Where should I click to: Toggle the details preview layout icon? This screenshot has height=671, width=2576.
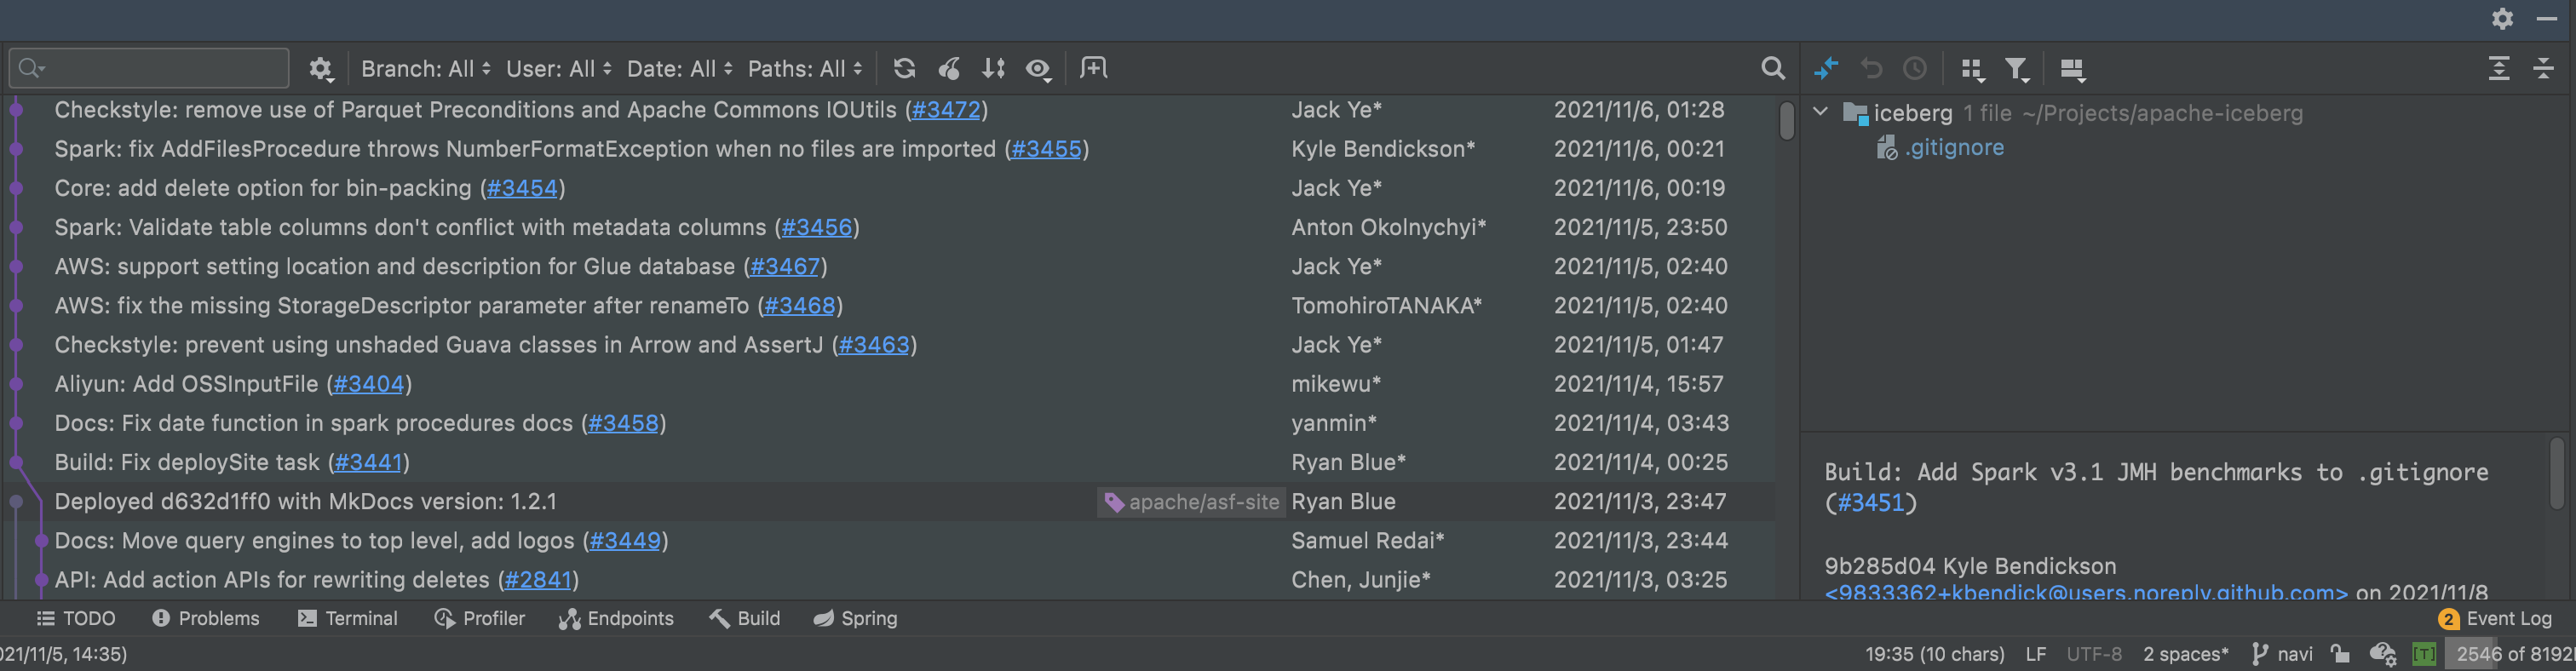2072,69
